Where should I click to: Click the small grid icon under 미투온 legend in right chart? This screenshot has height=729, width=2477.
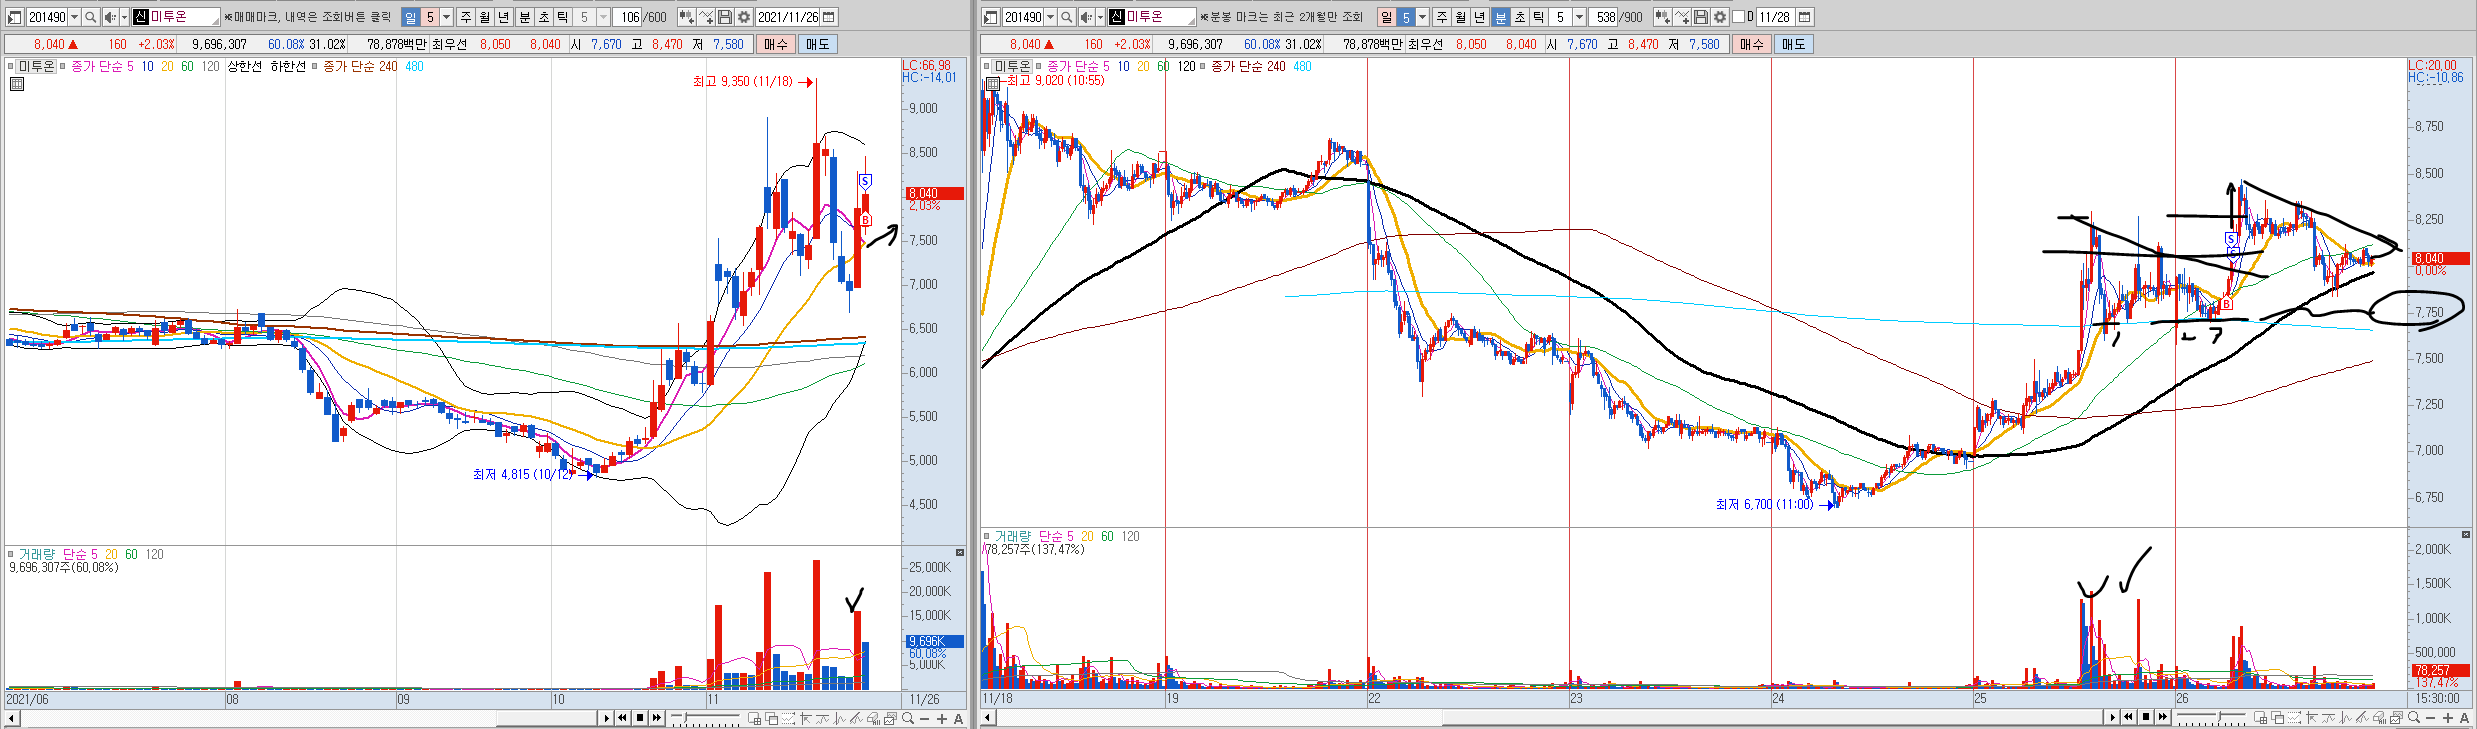992,84
